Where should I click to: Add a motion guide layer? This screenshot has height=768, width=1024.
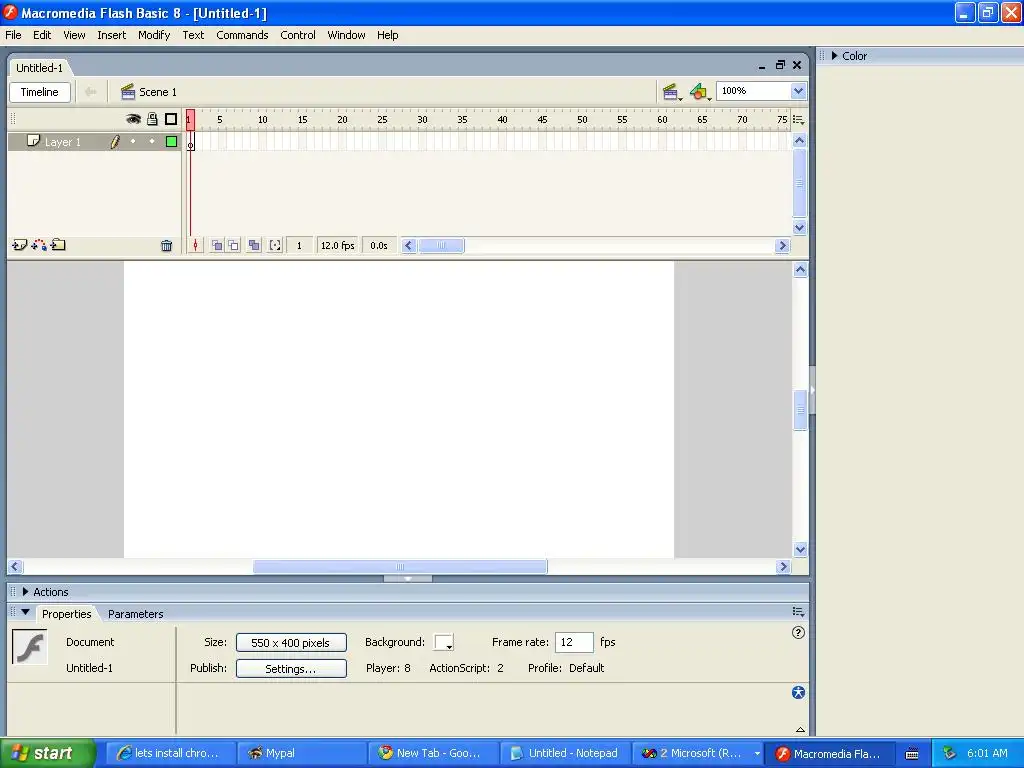39,245
